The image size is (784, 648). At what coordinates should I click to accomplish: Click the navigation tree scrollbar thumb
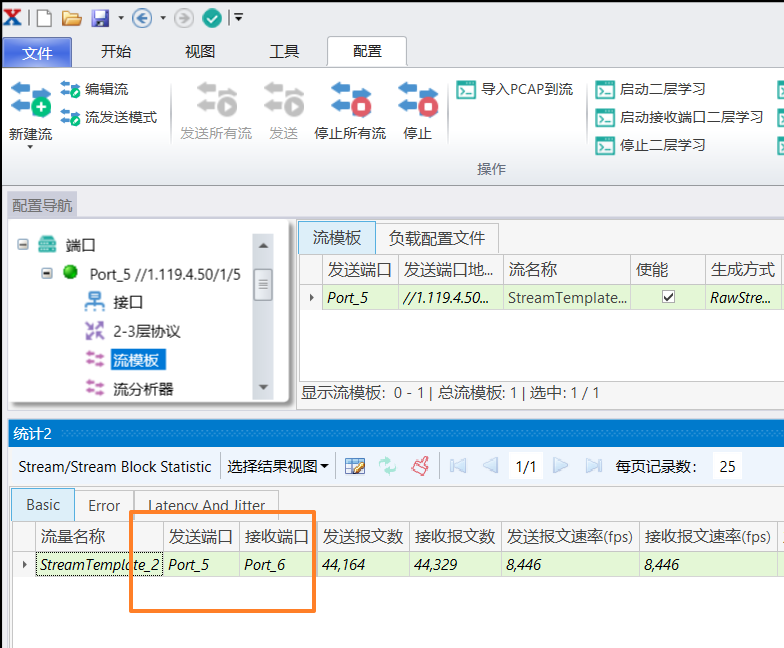tap(263, 284)
